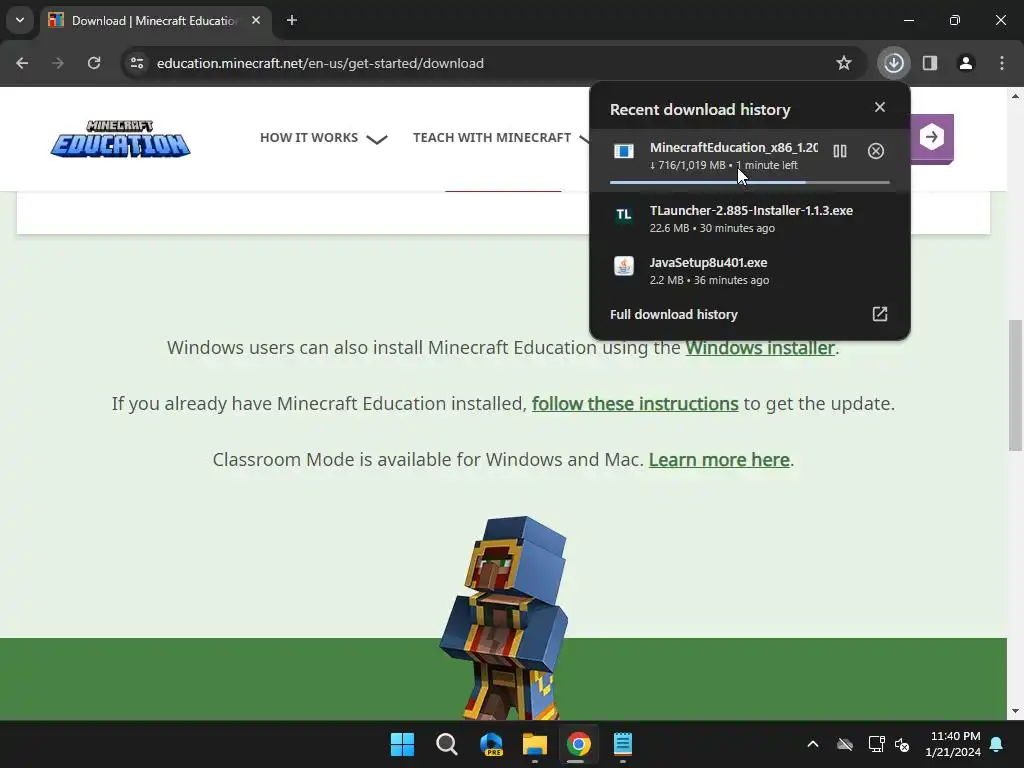Screen dimensions: 1024x768
Task: Go back to the previous page
Action: 22,63
